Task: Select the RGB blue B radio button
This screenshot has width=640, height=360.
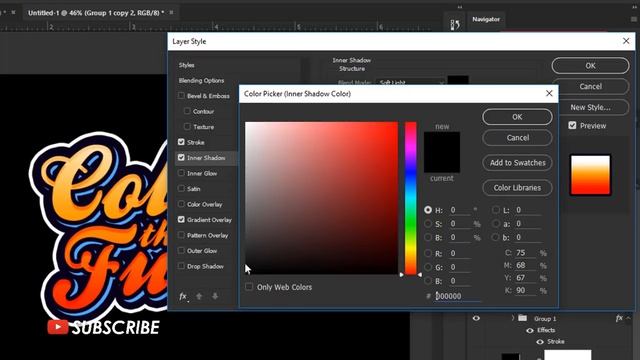Action: pos(428,281)
